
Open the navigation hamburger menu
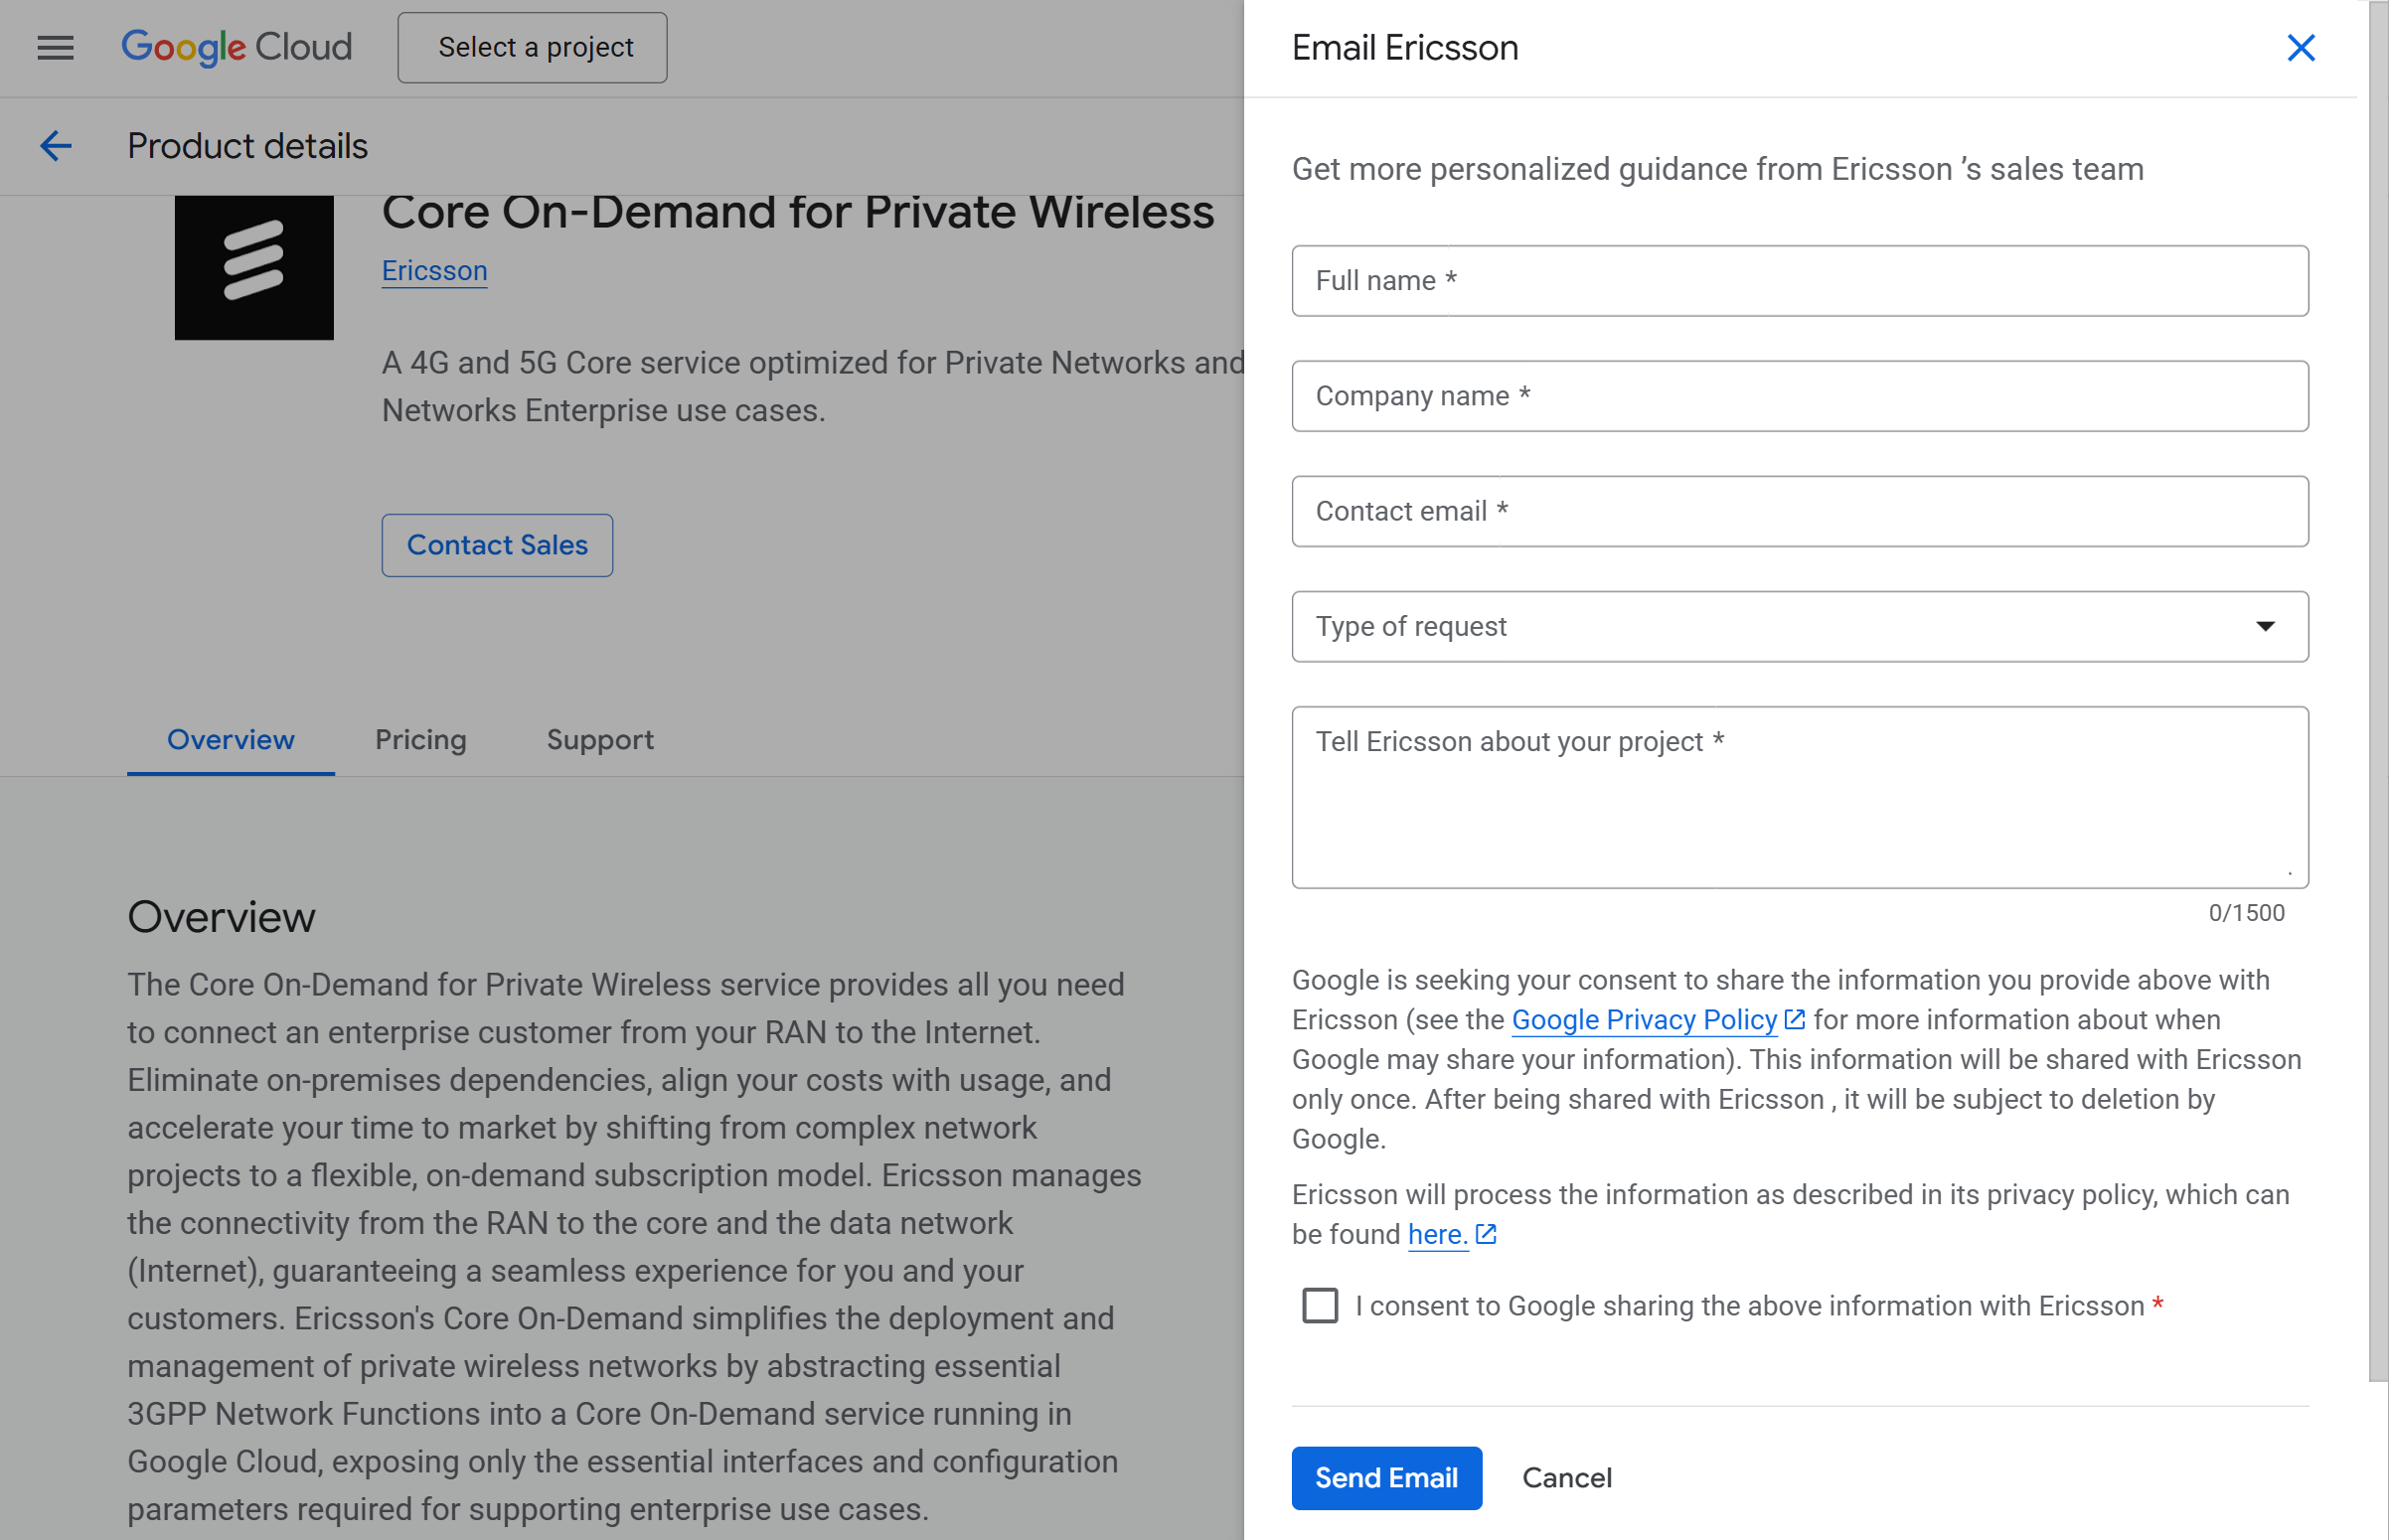coord(55,48)
